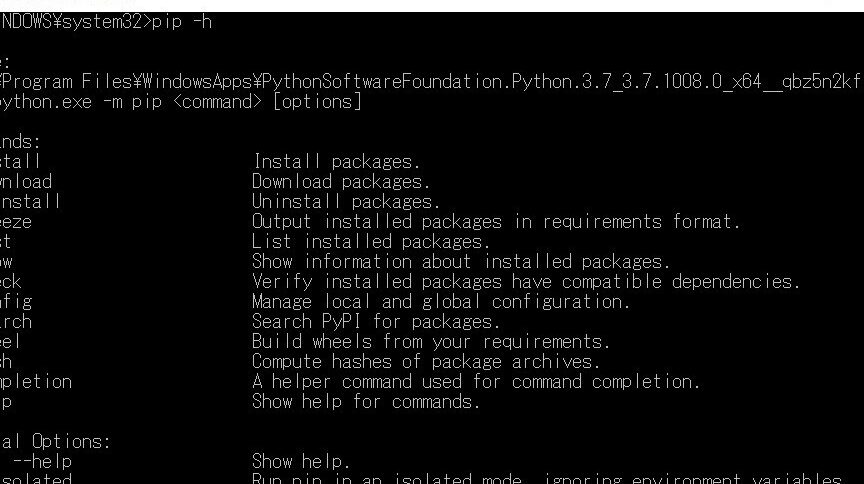Click the 'Options:' section heading
Screen dimensions: 864x484
click(x=71, y=442)
